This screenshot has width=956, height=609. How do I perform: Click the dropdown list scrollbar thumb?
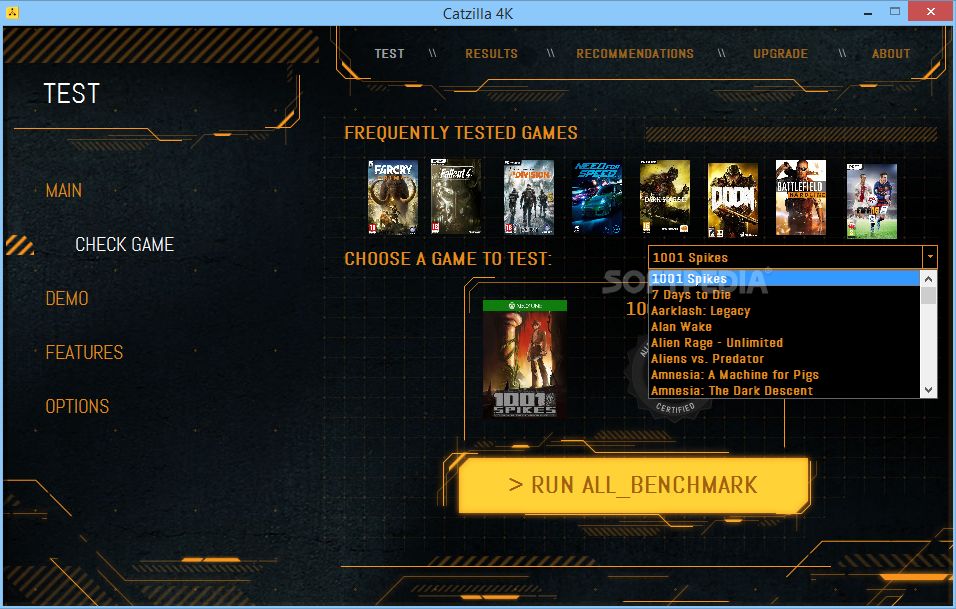(x=928, y=296)
